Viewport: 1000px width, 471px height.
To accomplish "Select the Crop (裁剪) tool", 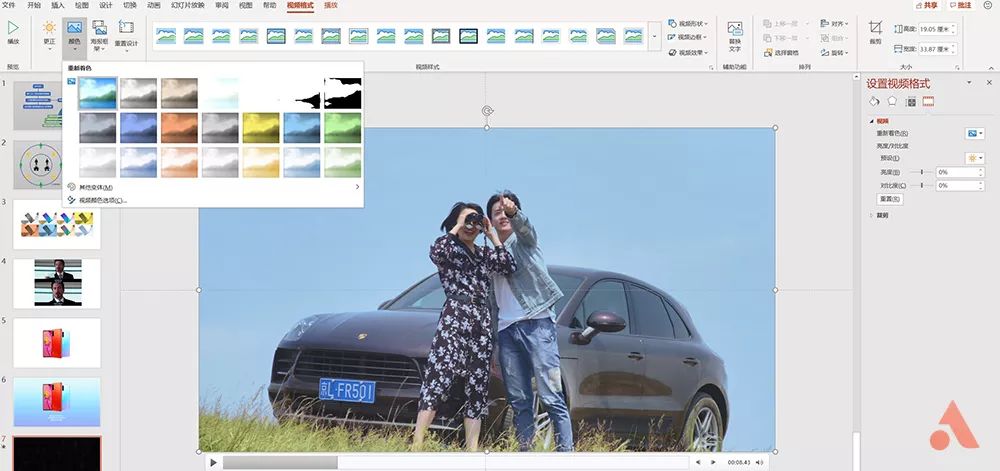I will [875, 32].
